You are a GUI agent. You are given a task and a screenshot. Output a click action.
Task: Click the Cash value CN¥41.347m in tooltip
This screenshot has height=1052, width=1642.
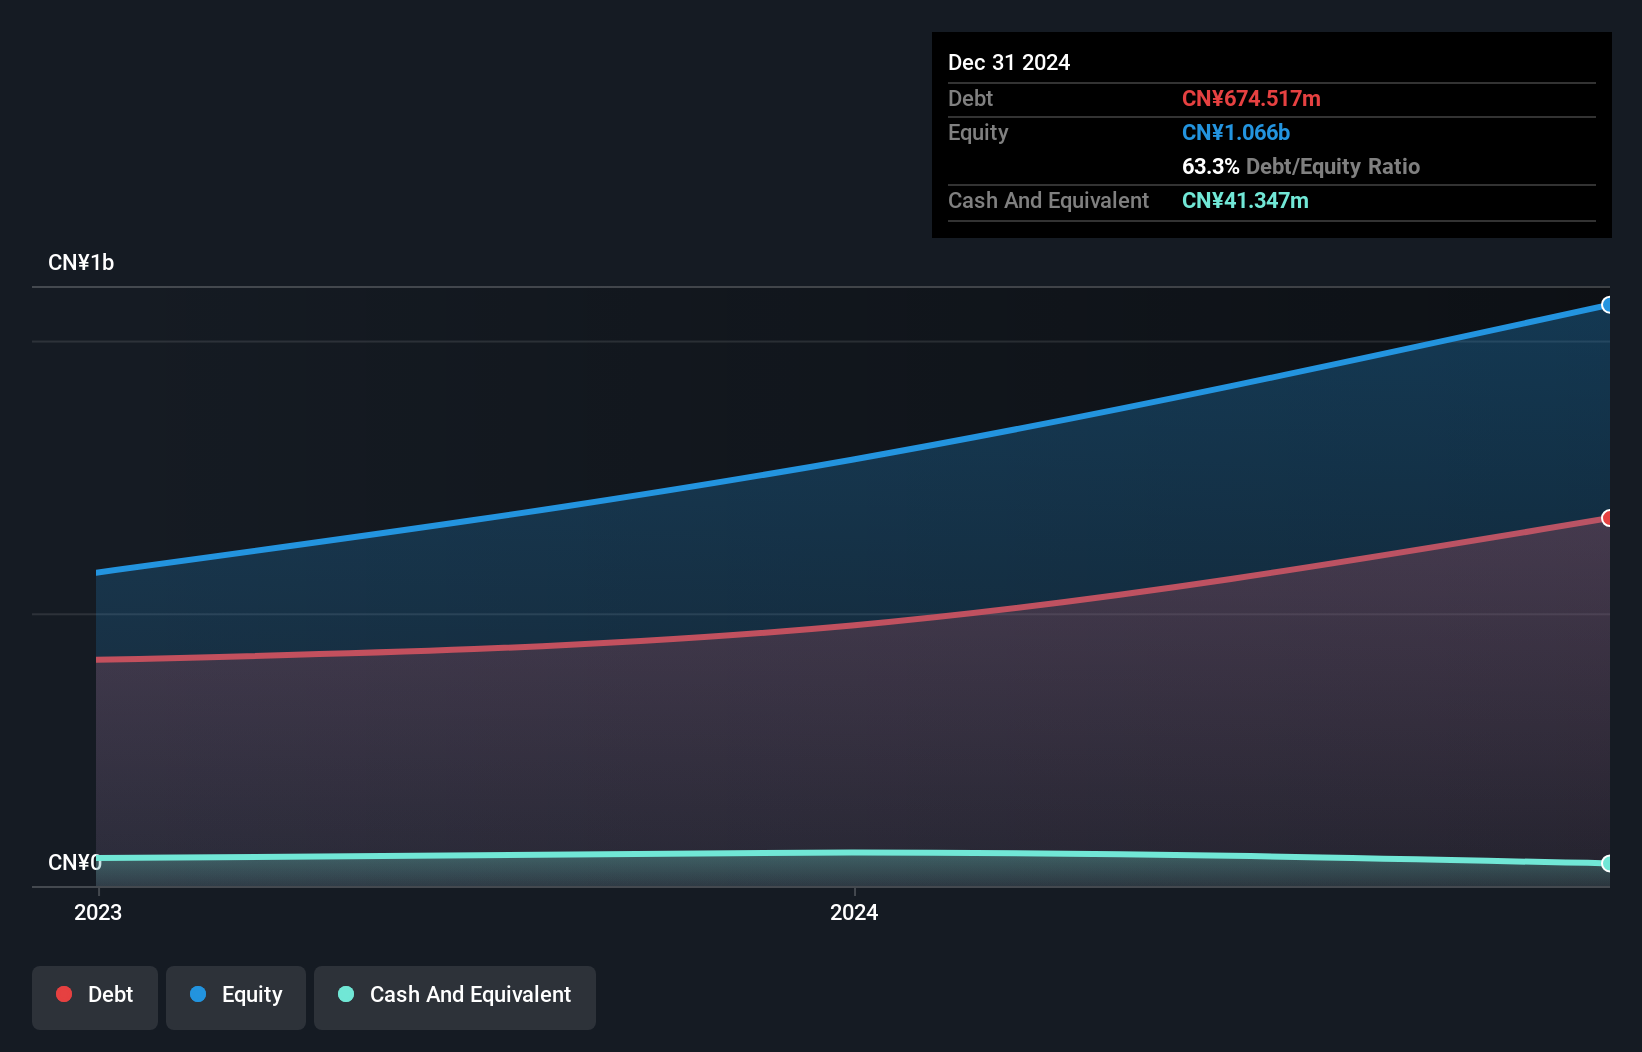click(x=1245, y=200)
